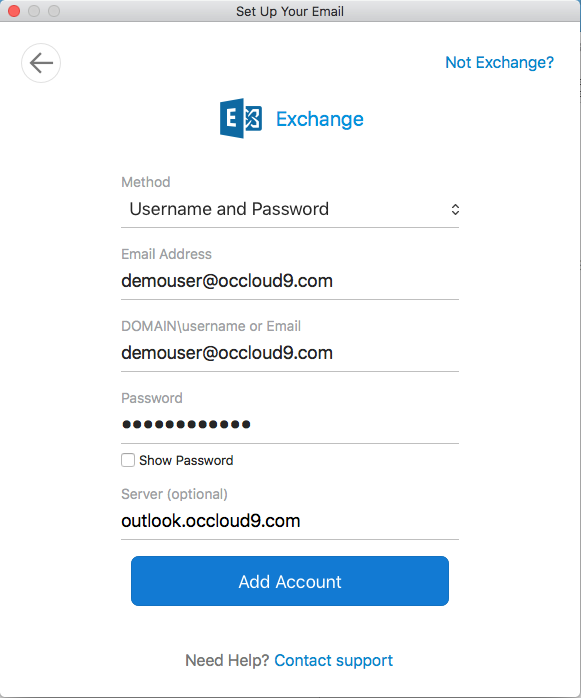
Task: Click the Add Account button
Action: point(290,581)
